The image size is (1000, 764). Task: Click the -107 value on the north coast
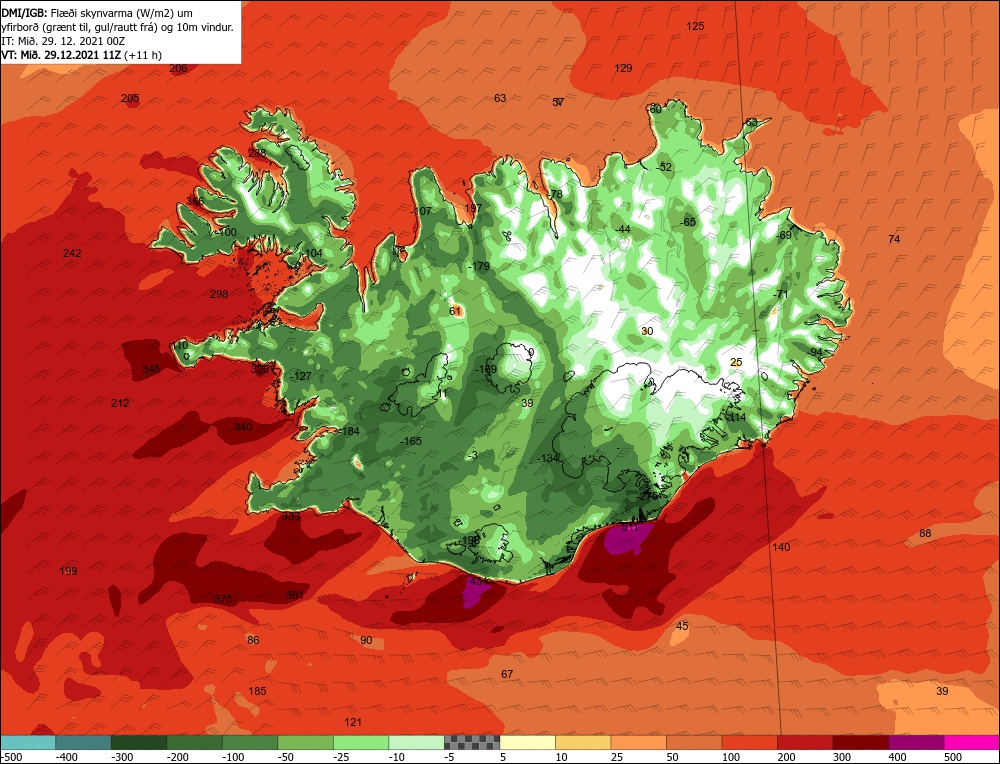(421, 211)
